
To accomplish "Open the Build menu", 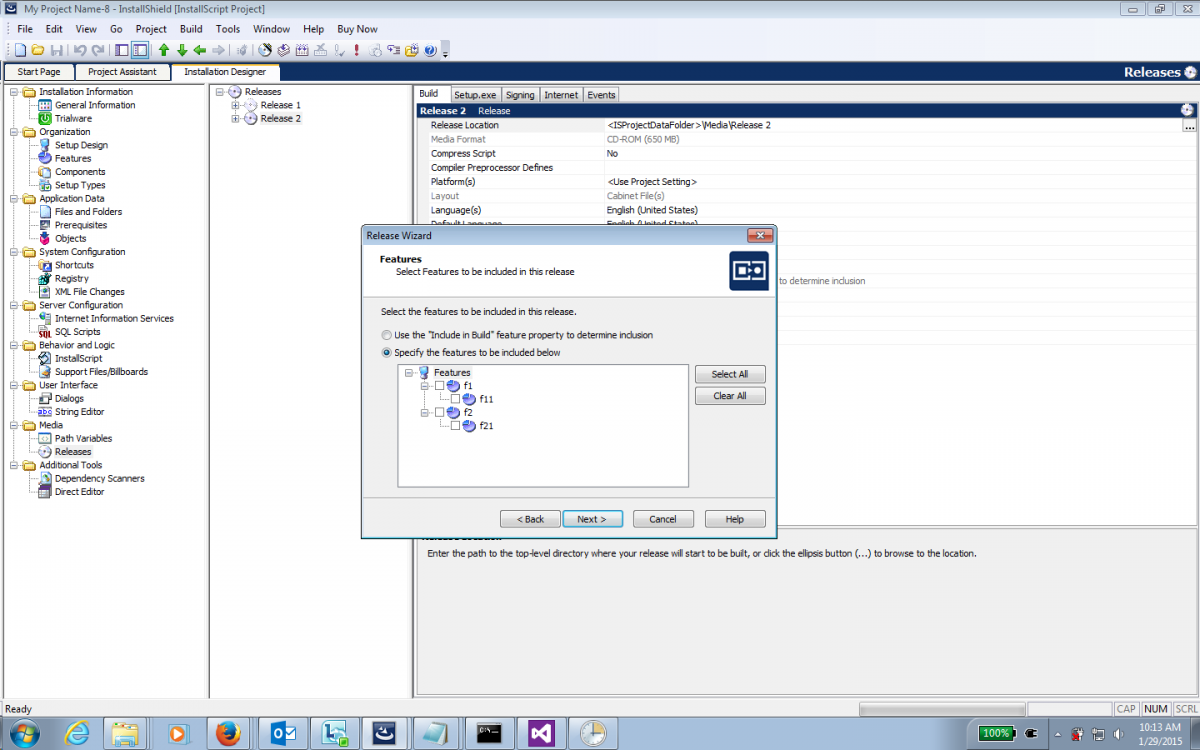I will click(x=191, y=29).
